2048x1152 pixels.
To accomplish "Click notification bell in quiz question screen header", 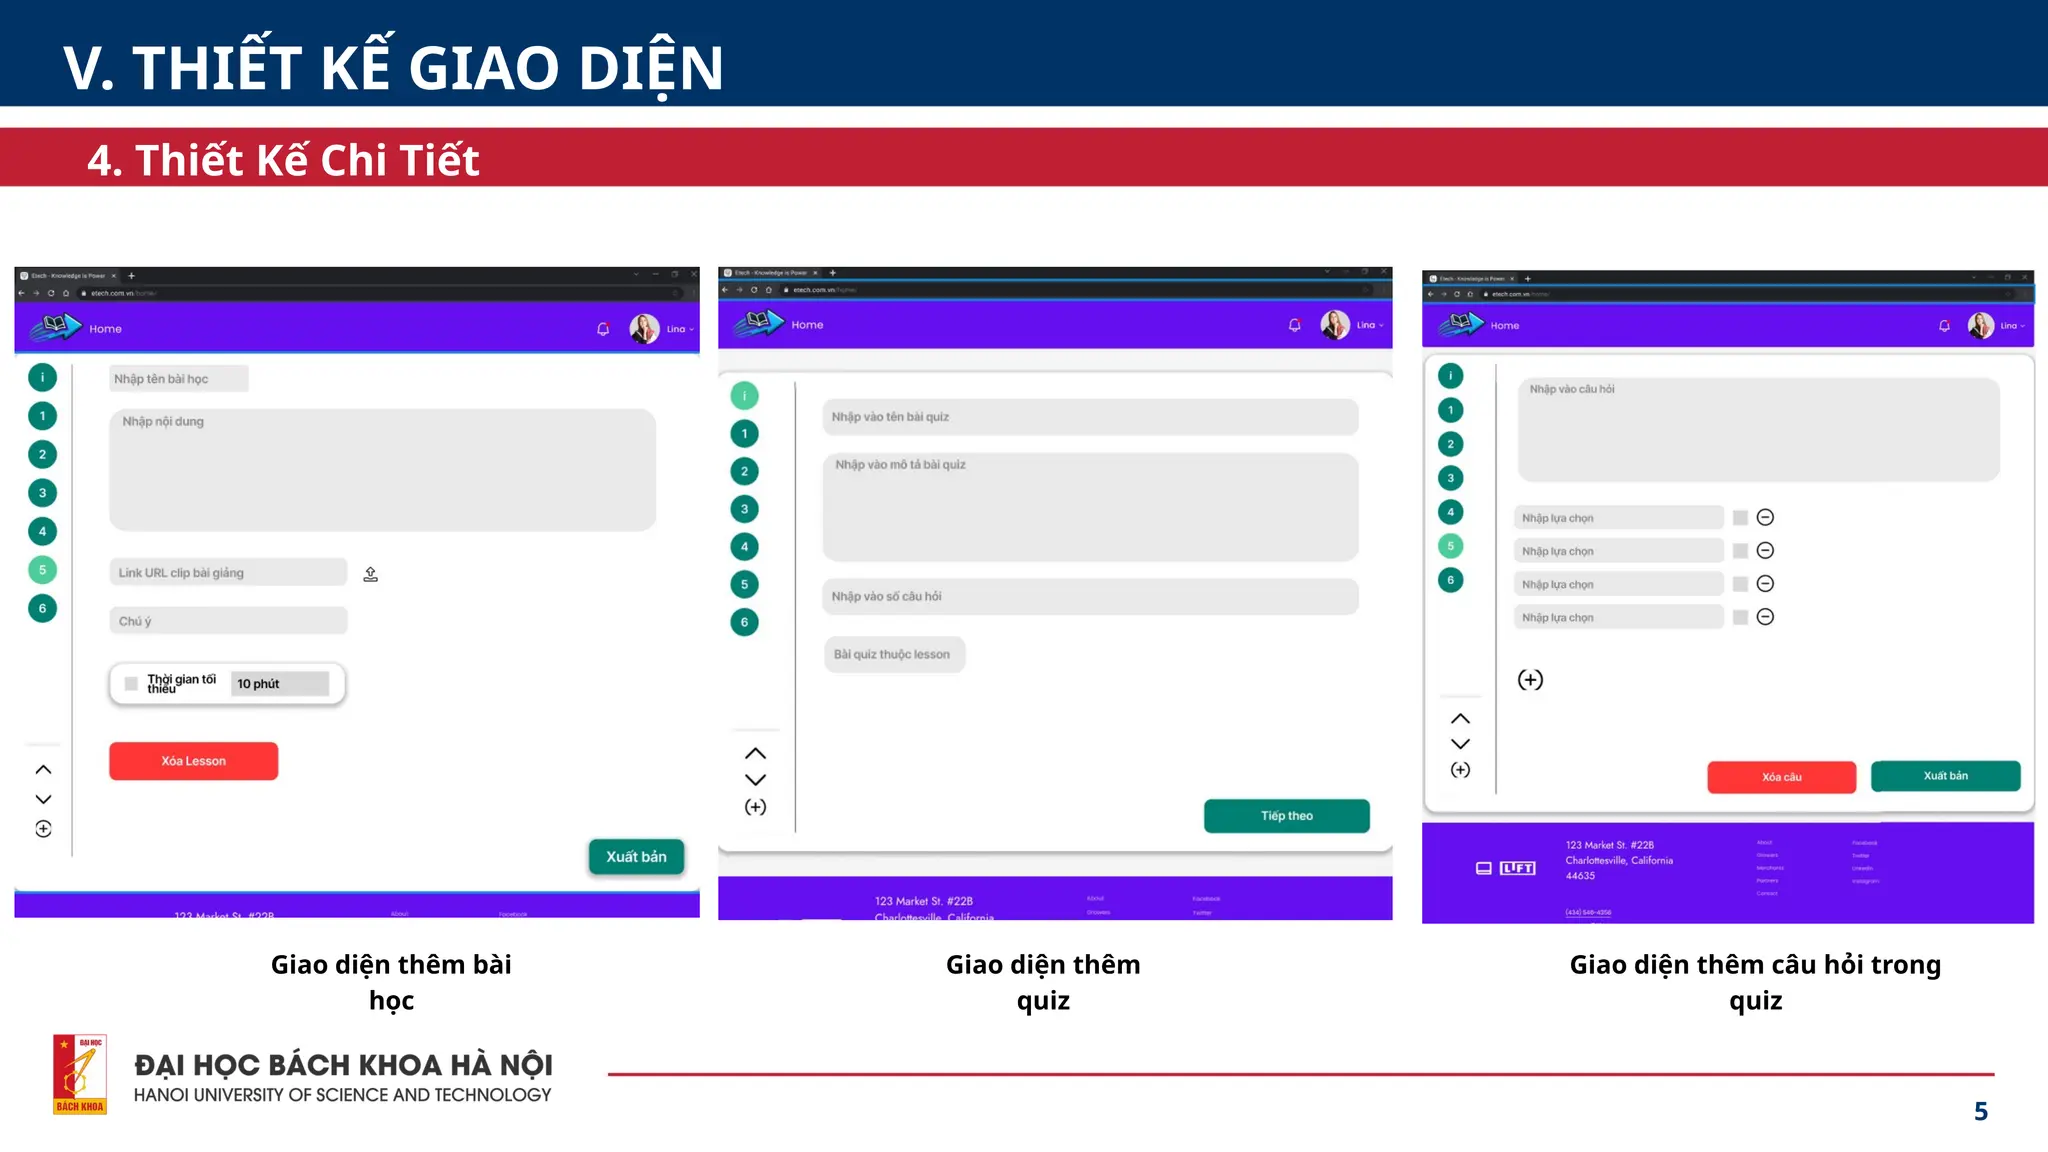I will click(x=1944, y=326).
